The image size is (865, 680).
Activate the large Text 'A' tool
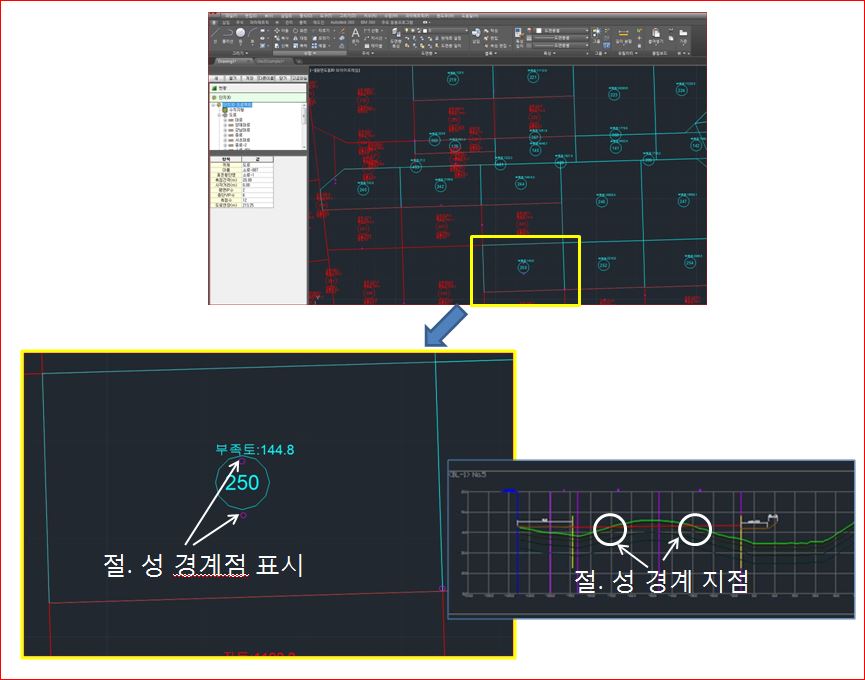(355, 34)
